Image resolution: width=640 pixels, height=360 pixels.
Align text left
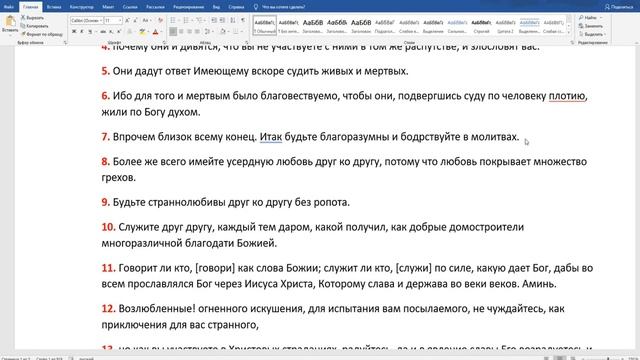(173, 31)
